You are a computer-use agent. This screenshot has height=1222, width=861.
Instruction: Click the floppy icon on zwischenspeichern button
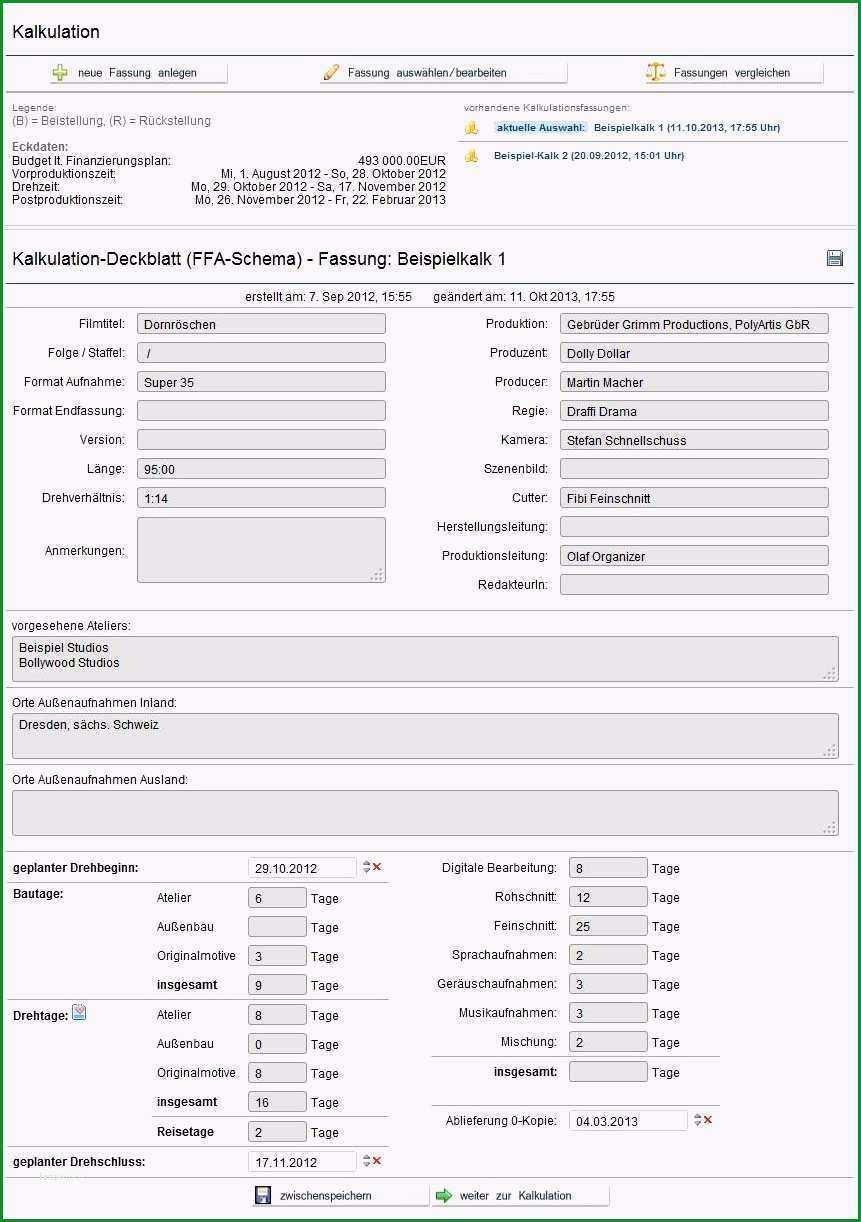pyautogui.click(x=263, y=1195)
